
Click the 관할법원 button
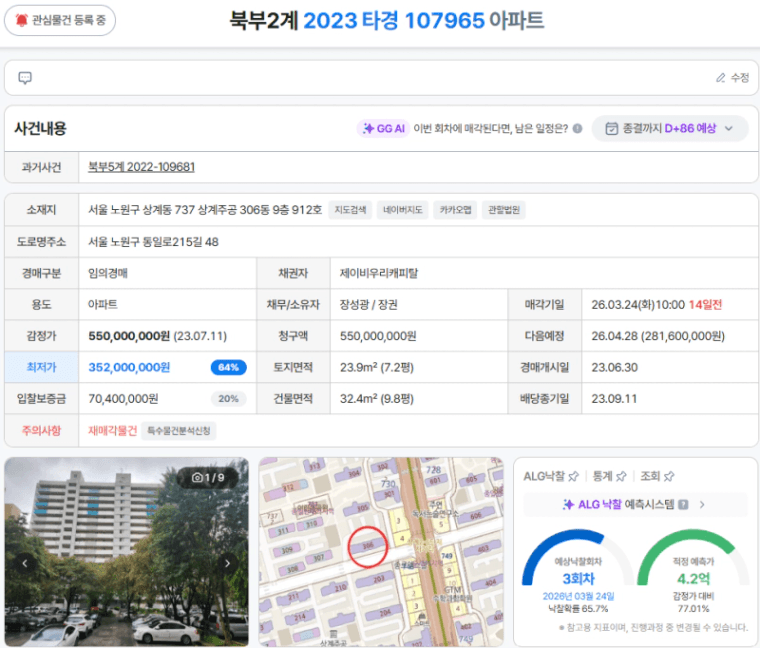[x=503, y=210]
